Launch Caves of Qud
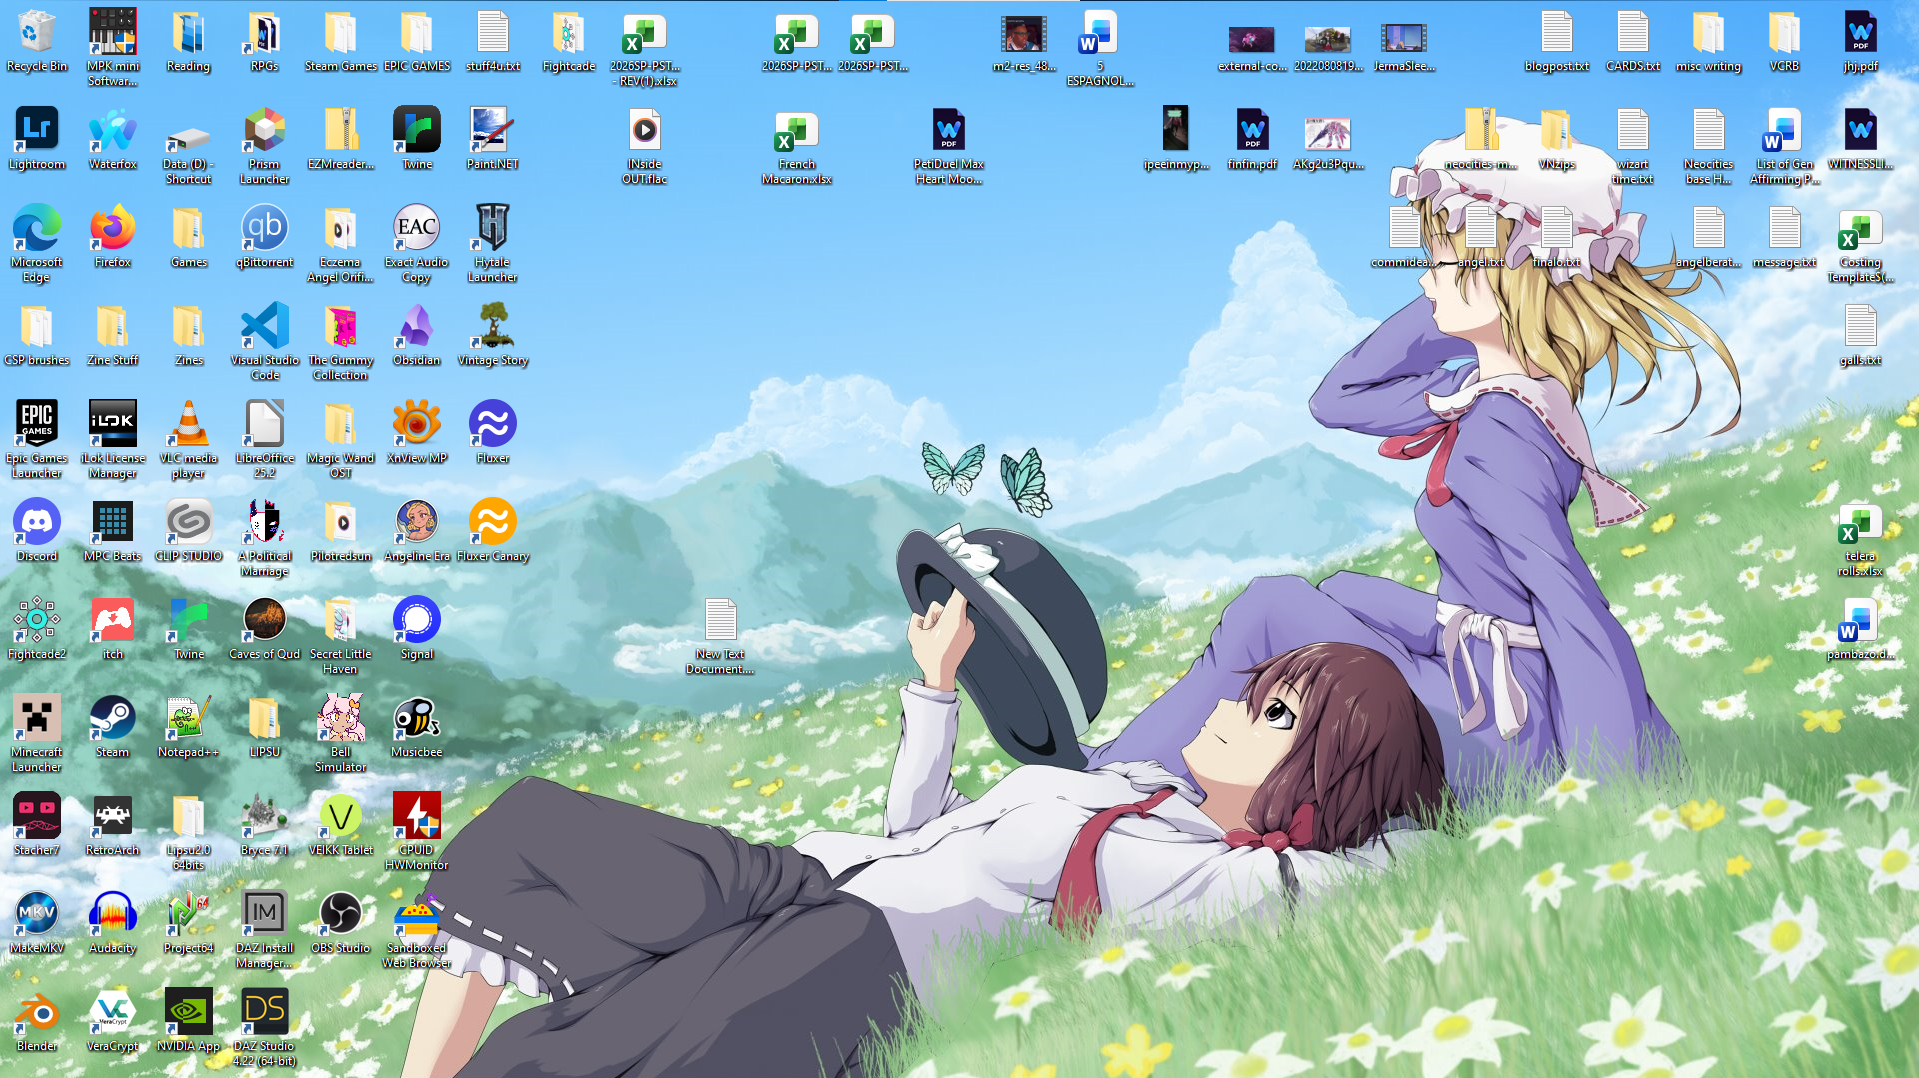The height and width of the screenshot is (1078, 1919). [x=265, y=630]
